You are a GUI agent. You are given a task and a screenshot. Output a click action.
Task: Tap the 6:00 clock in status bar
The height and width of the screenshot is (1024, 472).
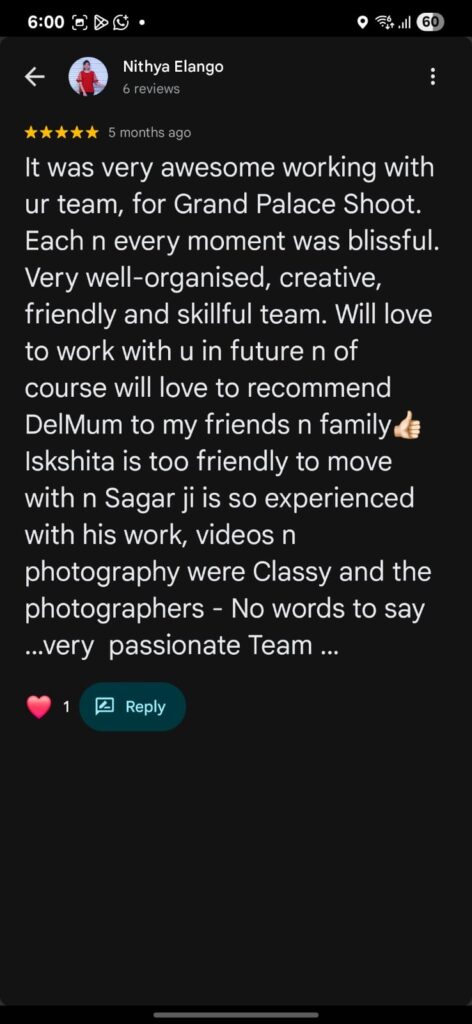tap(46, 22)
